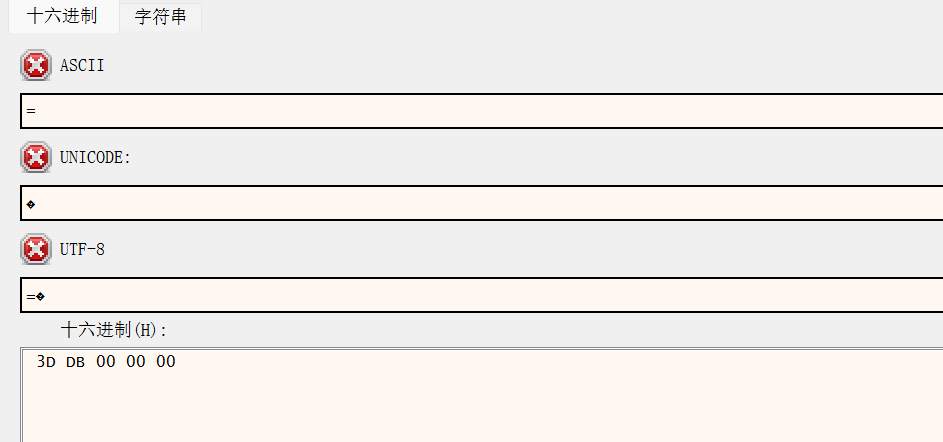Click the 十六进制(H): label

pyautogui.click(x=115, y=329)
